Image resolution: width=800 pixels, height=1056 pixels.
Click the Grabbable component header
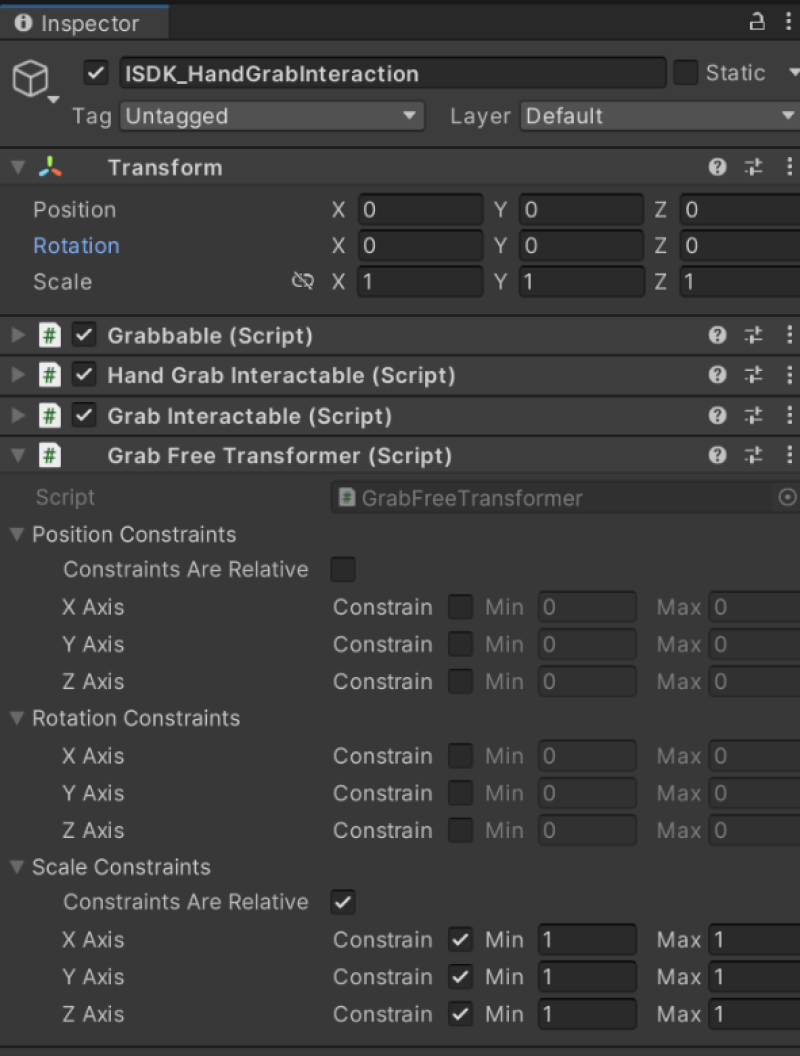[x=210, y=336]
